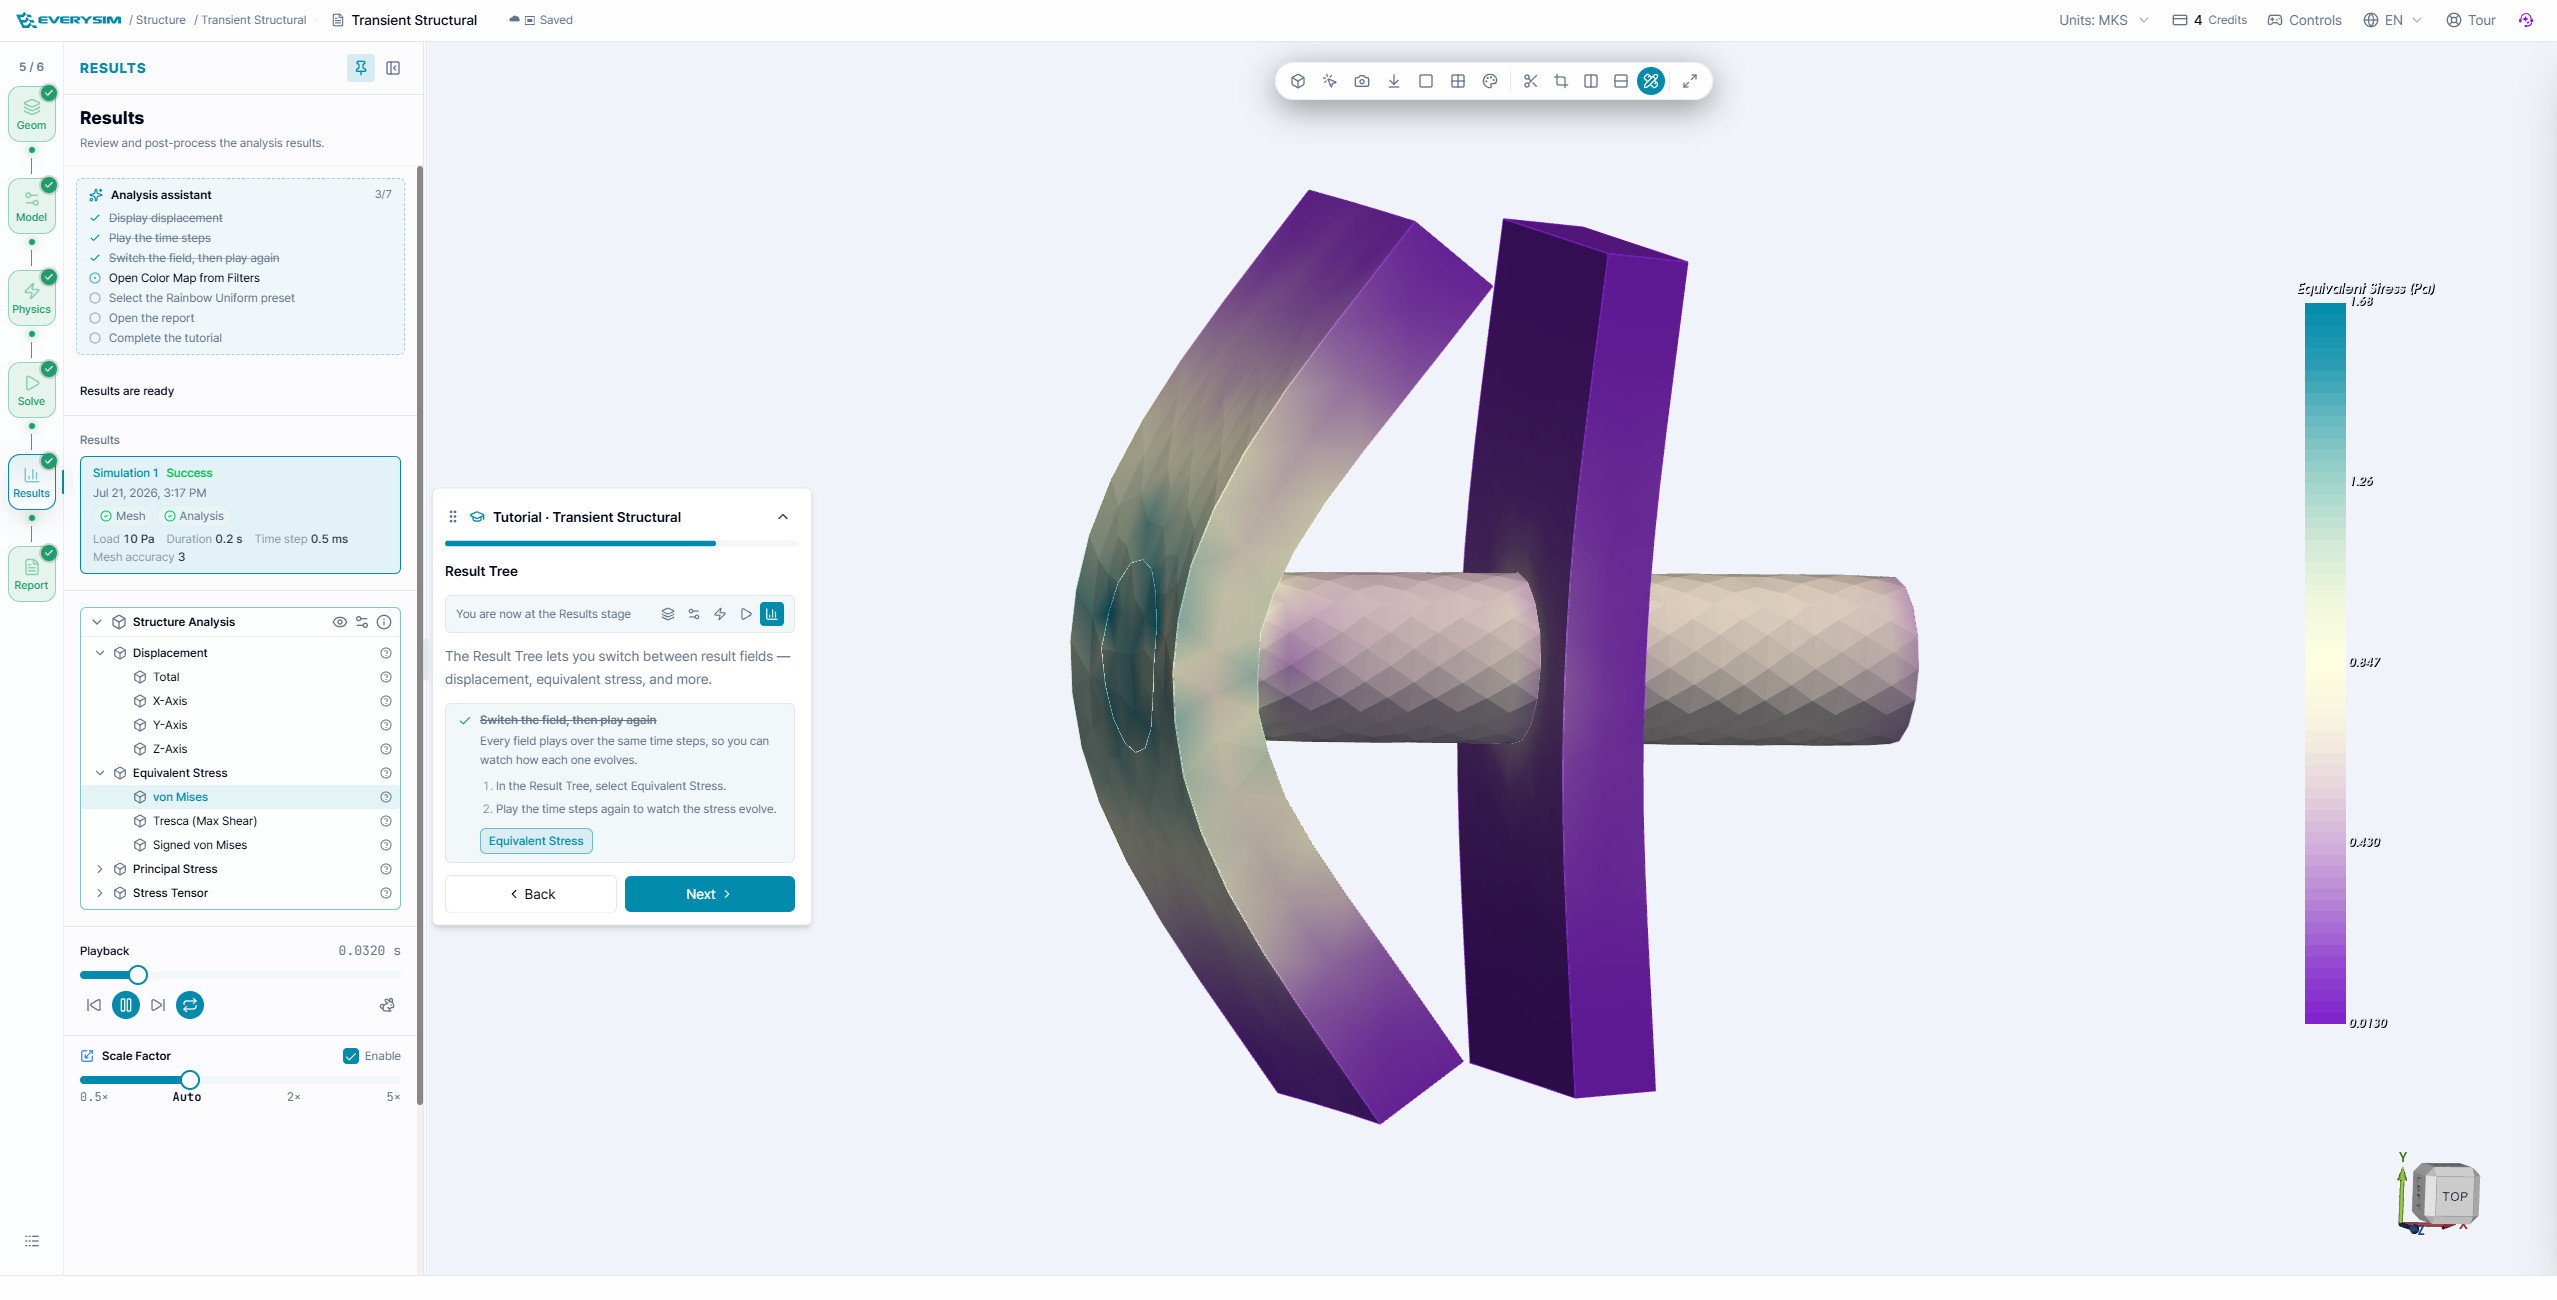The image size is (2557, 1300).
Task: Toggle the highlighted pencil-ruler tool
Action: pos(1651,81)
